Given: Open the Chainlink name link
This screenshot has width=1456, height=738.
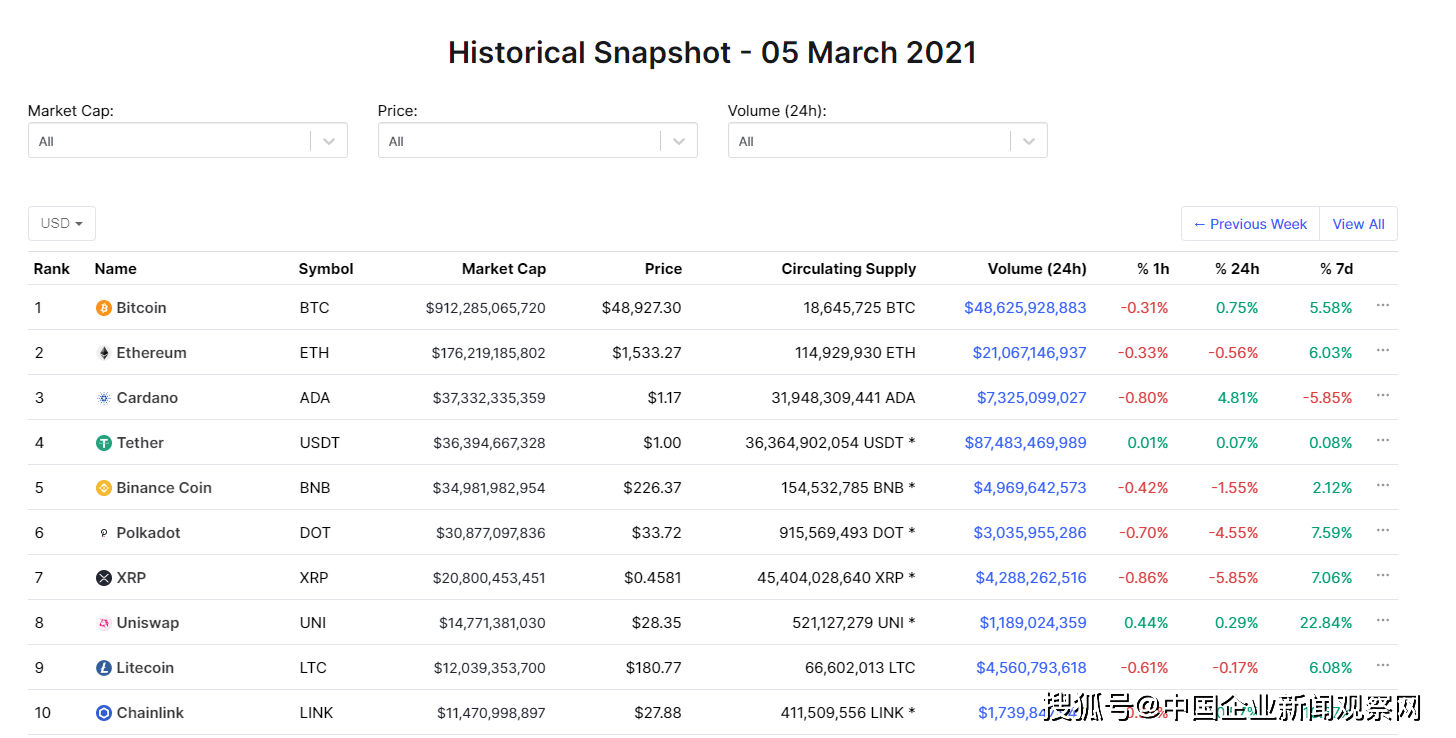Looking at the screenshot, I should click(150, 713).
